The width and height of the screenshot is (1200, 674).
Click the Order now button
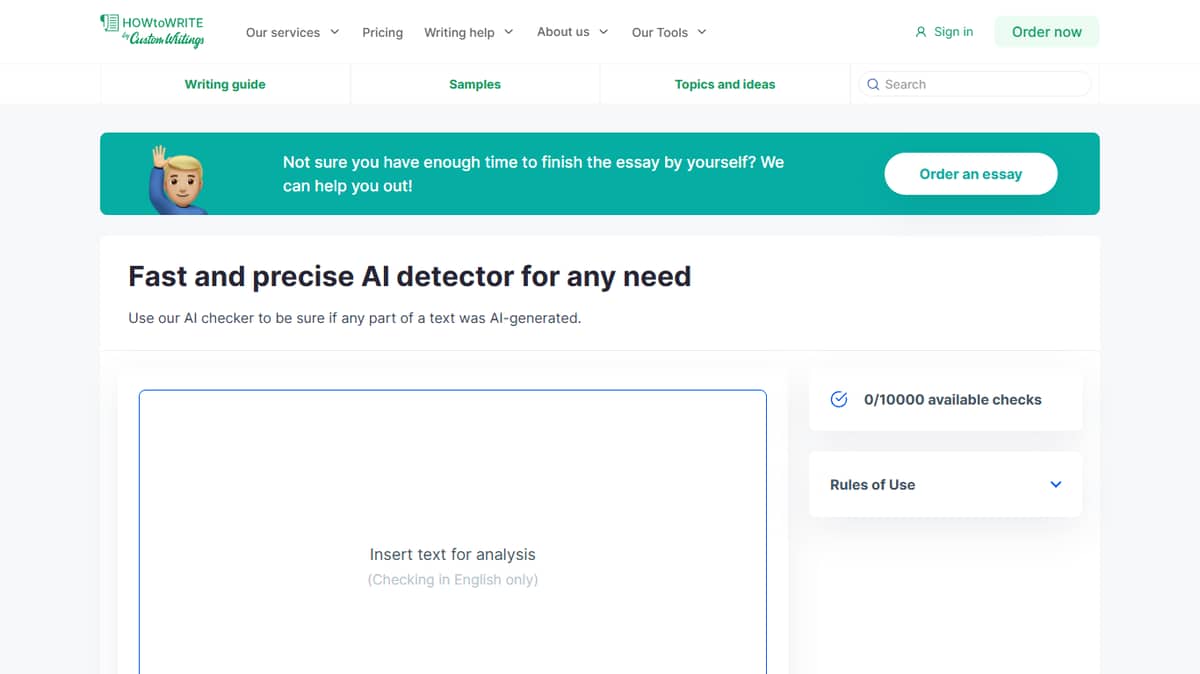pyautogui.click(x=1047, y=32)
